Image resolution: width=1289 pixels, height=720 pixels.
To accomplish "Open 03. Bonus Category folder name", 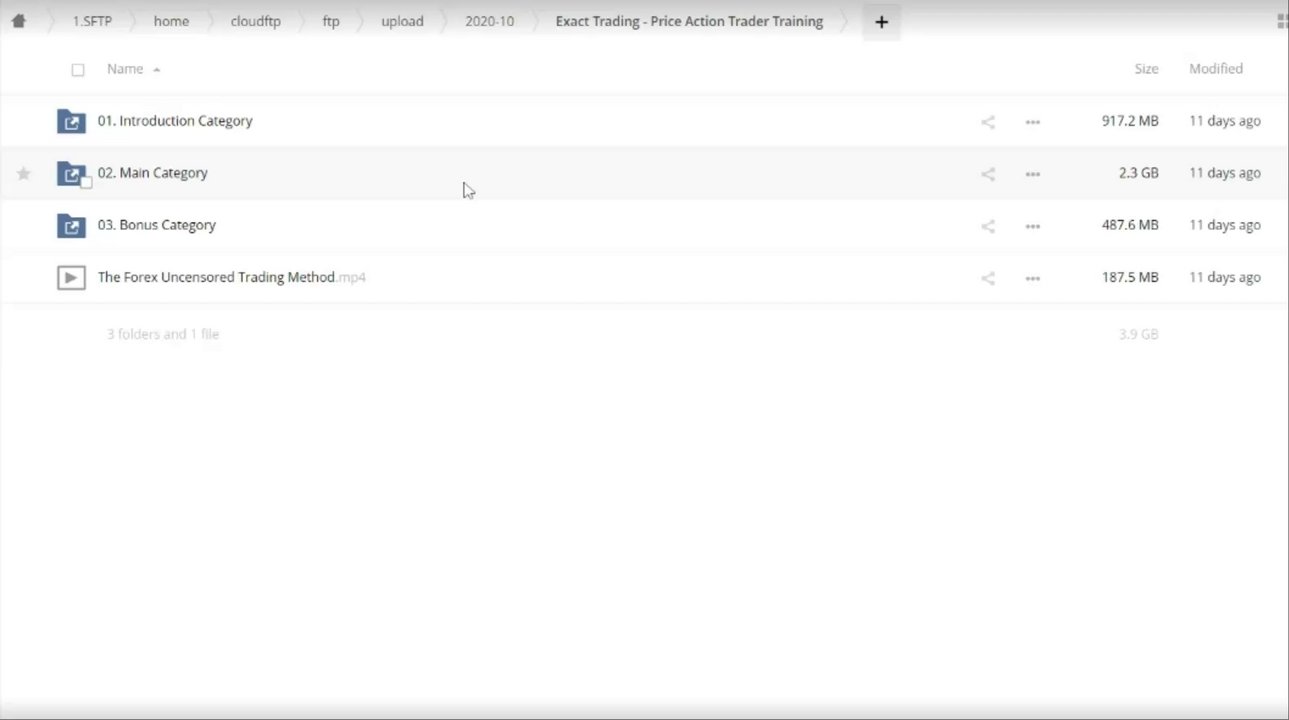I will point(157,225).
